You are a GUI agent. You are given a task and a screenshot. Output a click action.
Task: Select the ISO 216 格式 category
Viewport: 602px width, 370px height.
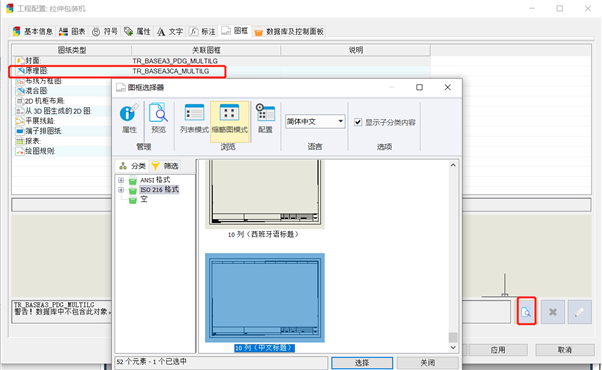click(x=159, y=190)
